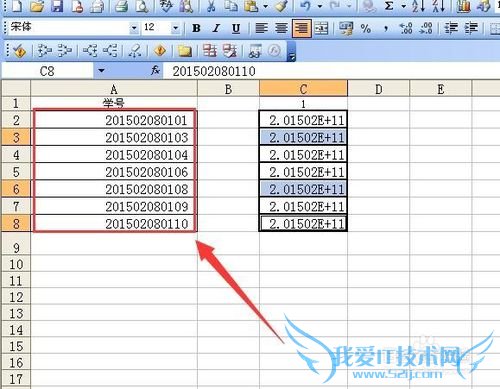Remove all auditing arrows

(x=135, y=51)
